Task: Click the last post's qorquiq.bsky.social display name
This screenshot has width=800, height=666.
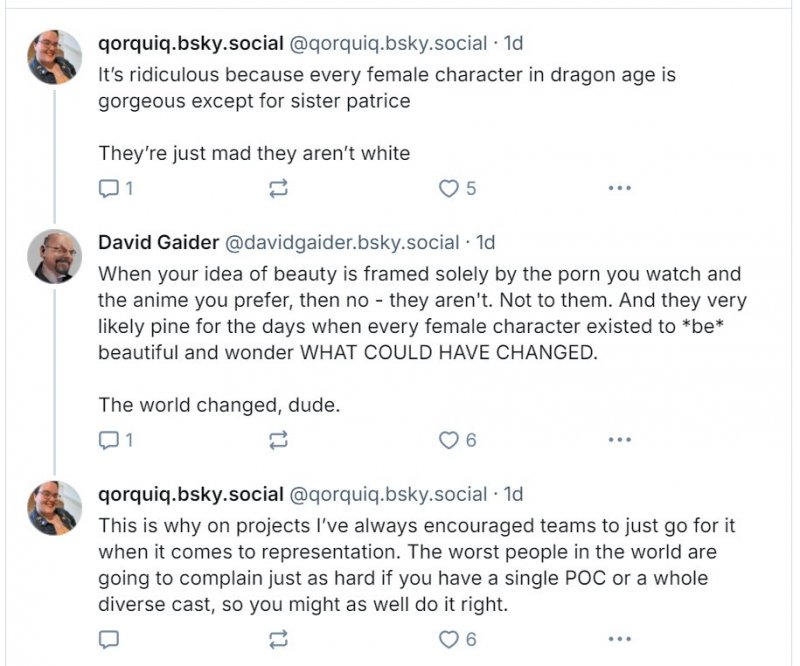Action: click(190, 494)
